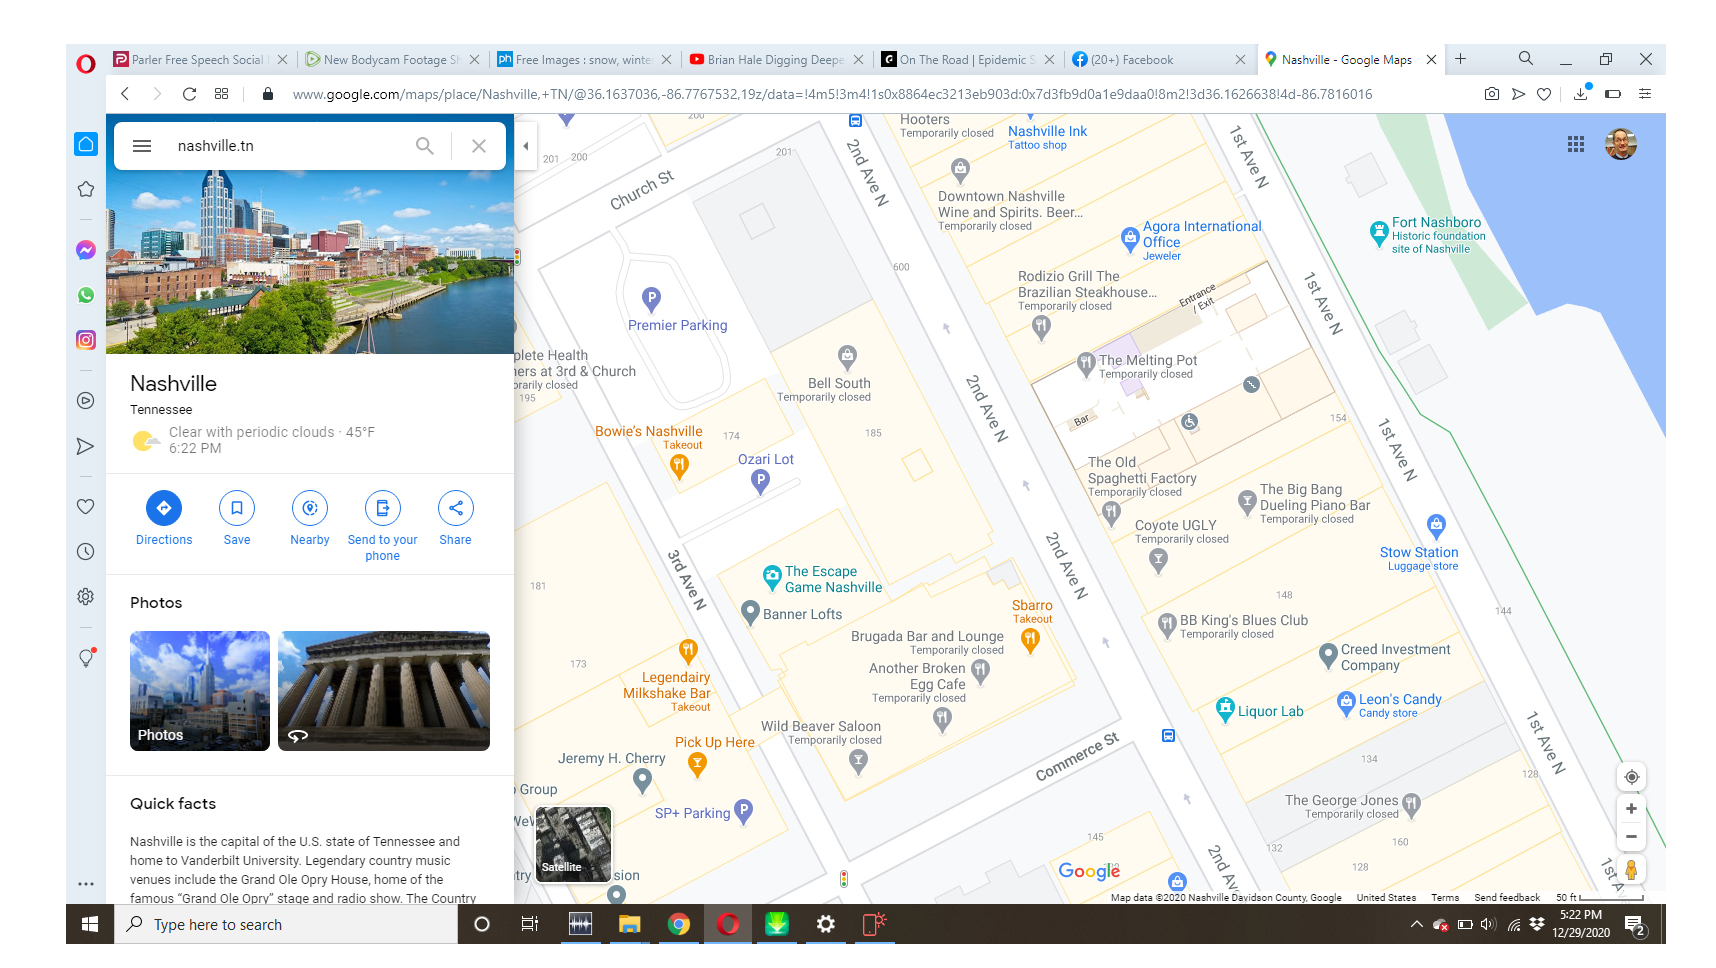Zoom in on the map

[1631, 809]
